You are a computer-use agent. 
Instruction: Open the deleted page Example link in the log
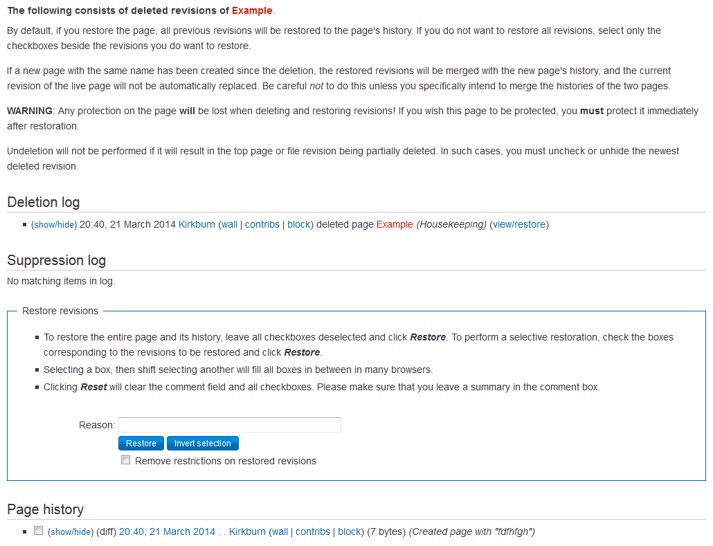pos(394,225)
